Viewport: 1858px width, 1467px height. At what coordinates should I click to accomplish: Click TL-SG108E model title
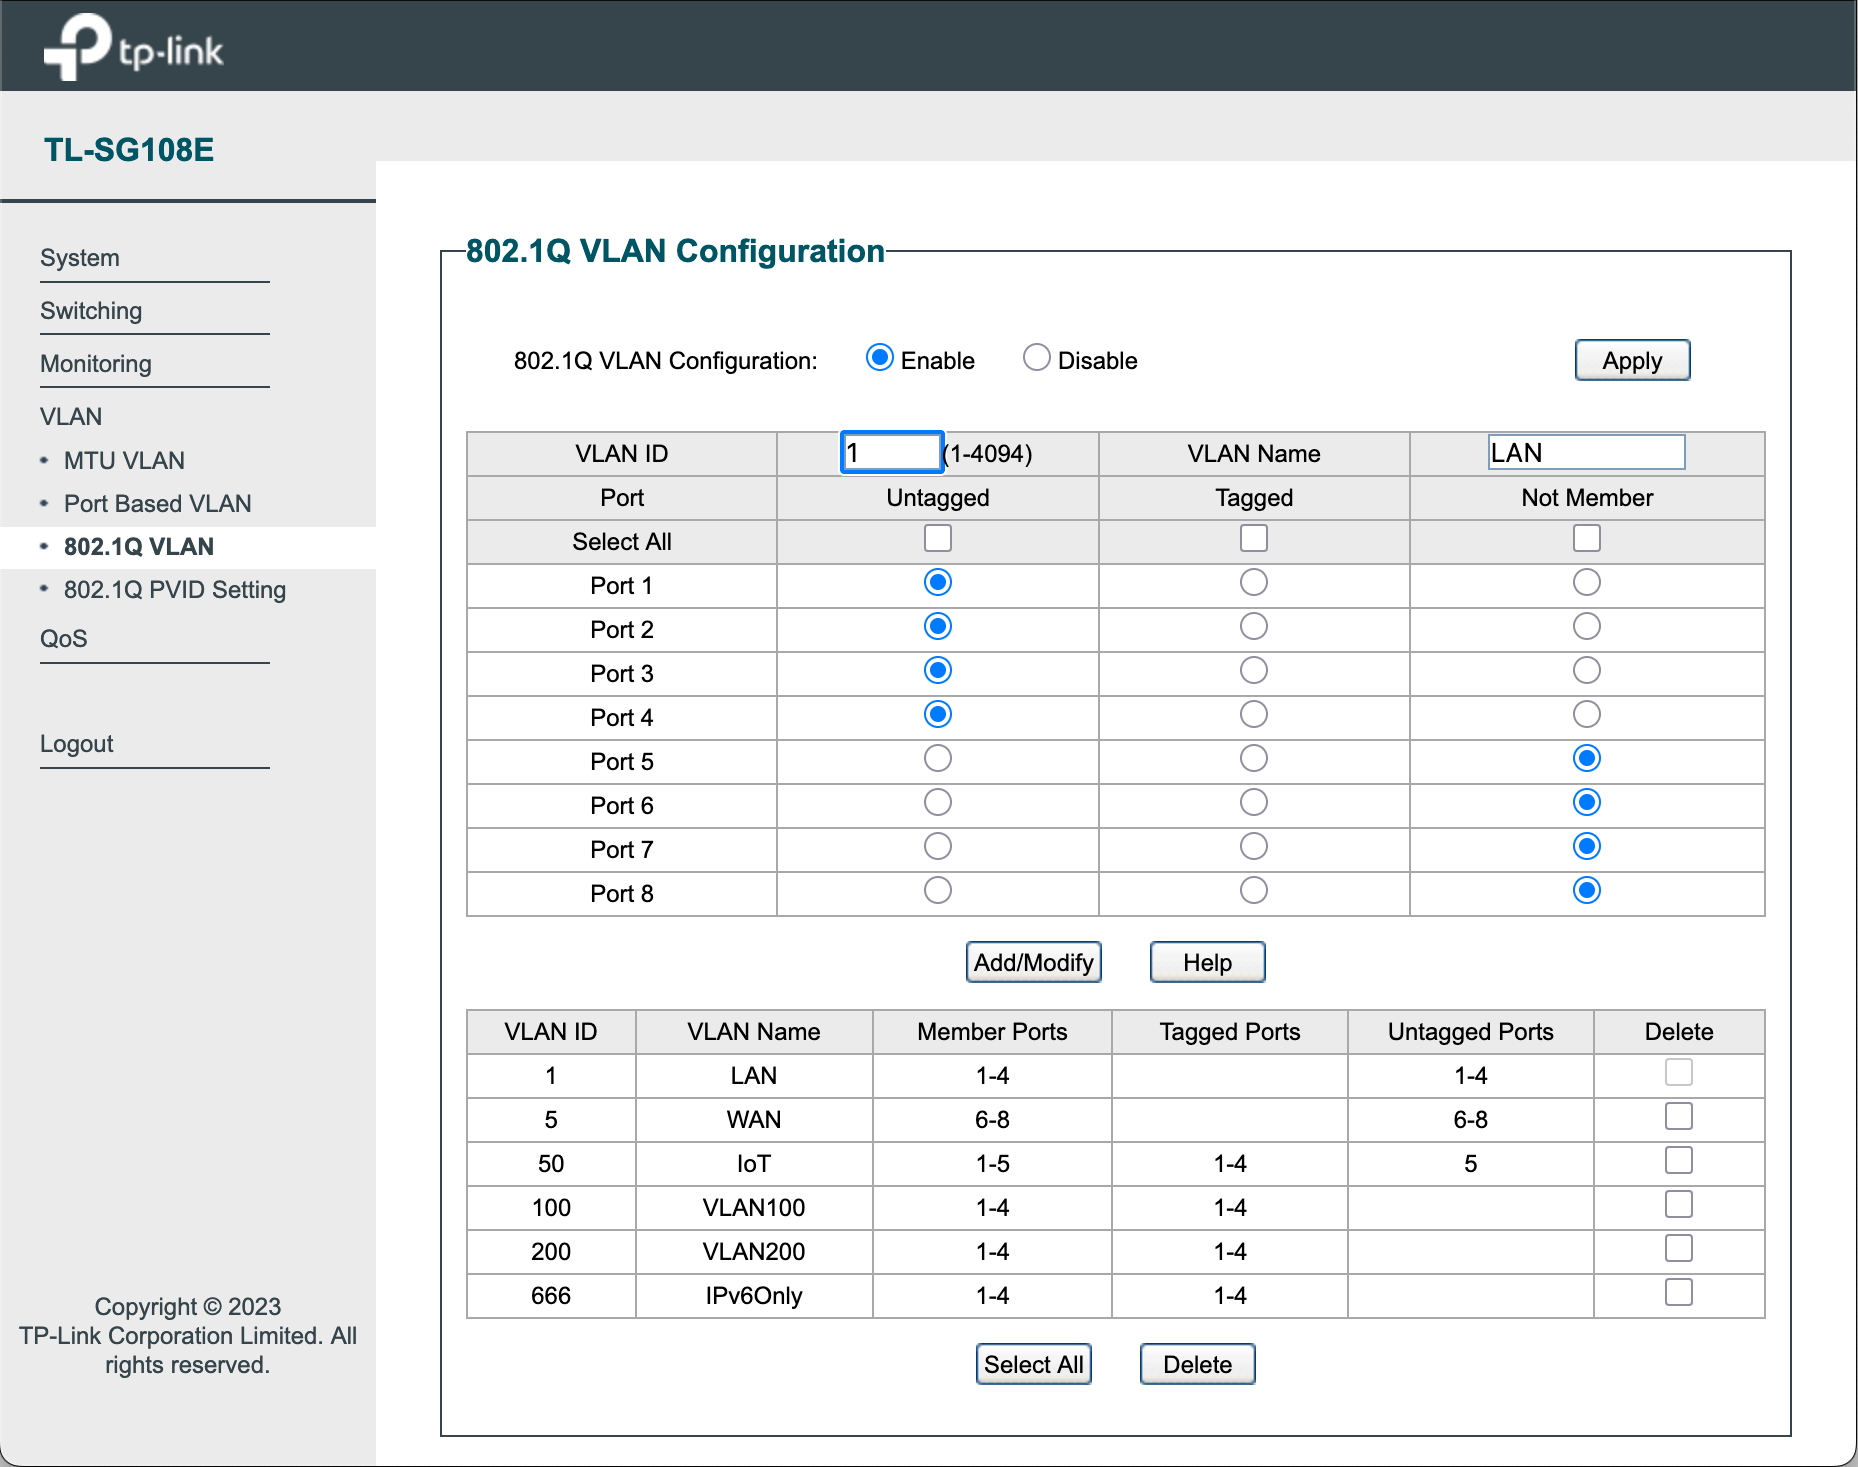tap(129, 150)
